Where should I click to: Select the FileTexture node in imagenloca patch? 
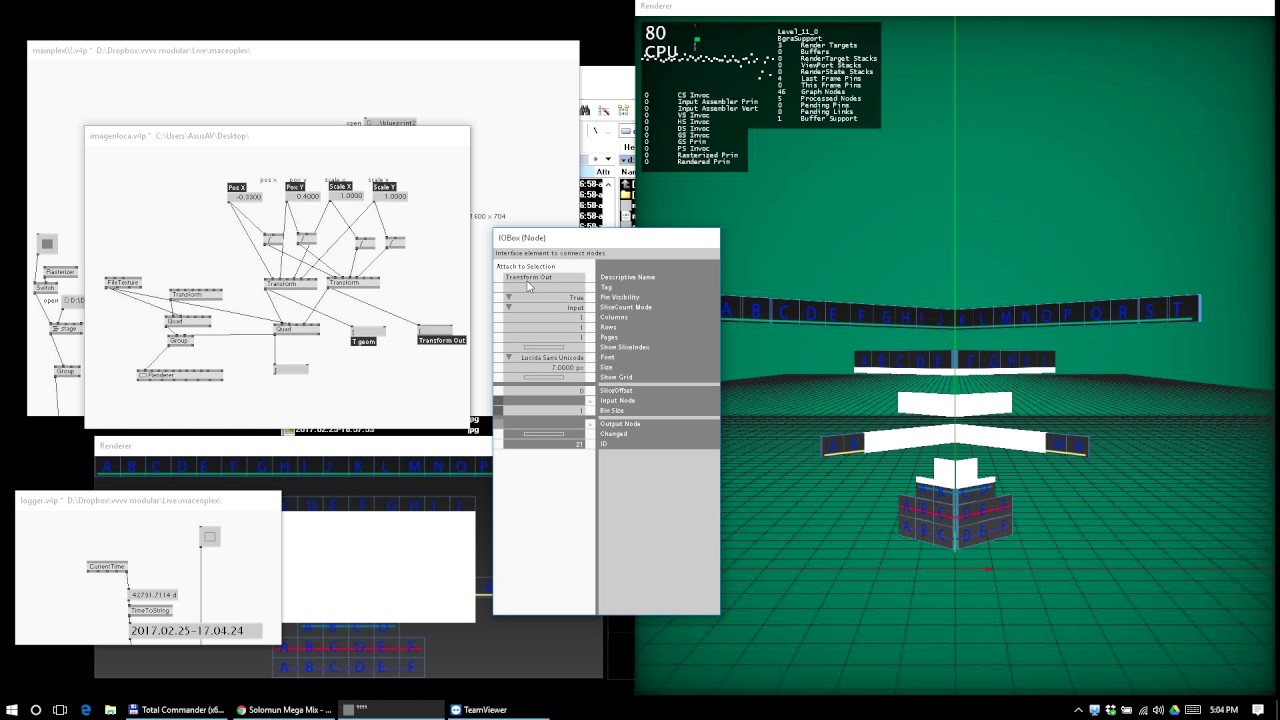tap(123, 283)
